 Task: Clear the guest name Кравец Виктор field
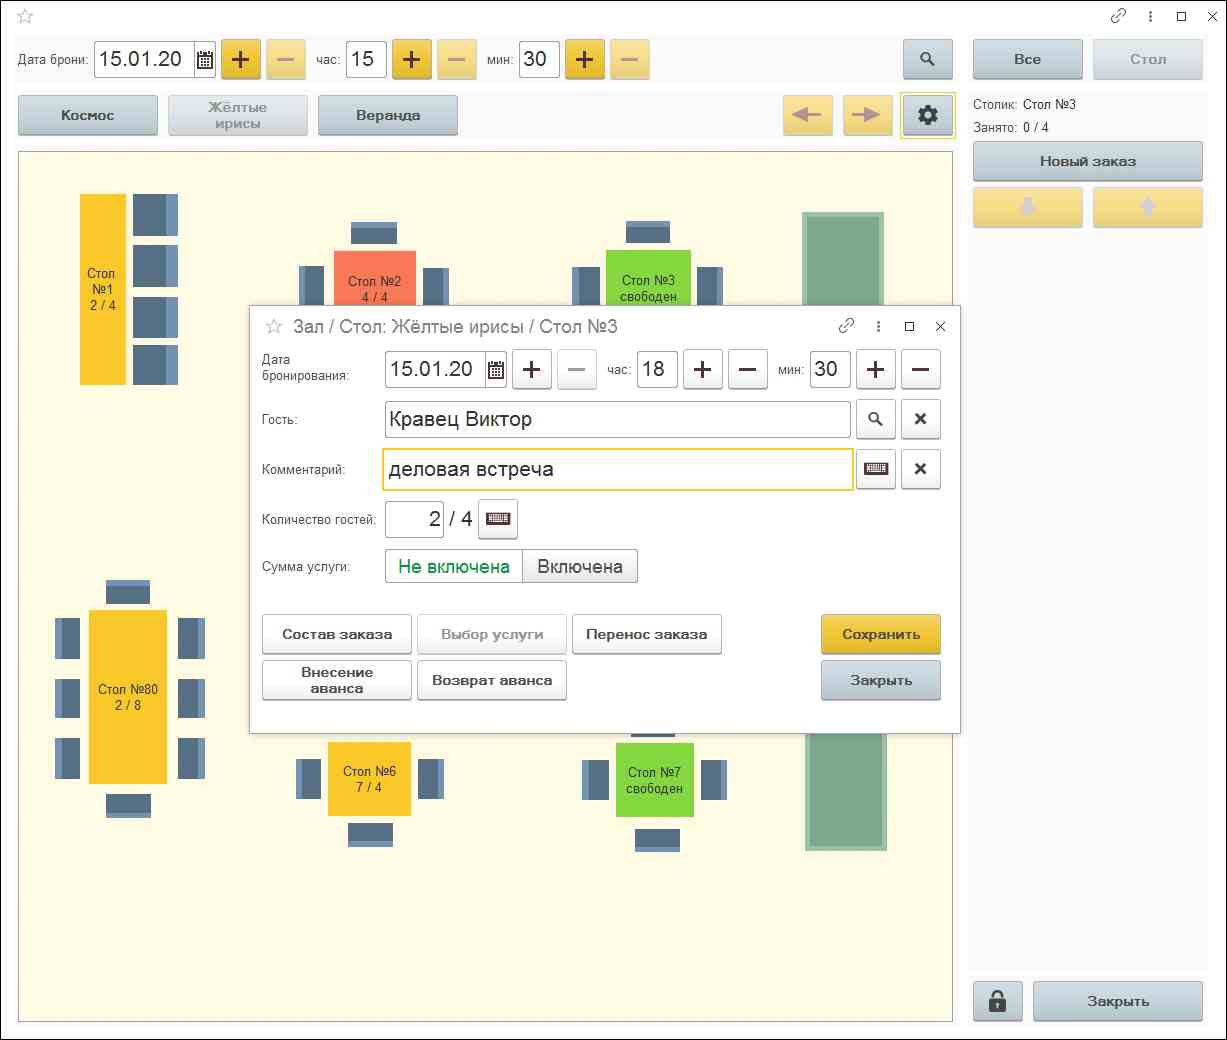click(x=920, y=420)
